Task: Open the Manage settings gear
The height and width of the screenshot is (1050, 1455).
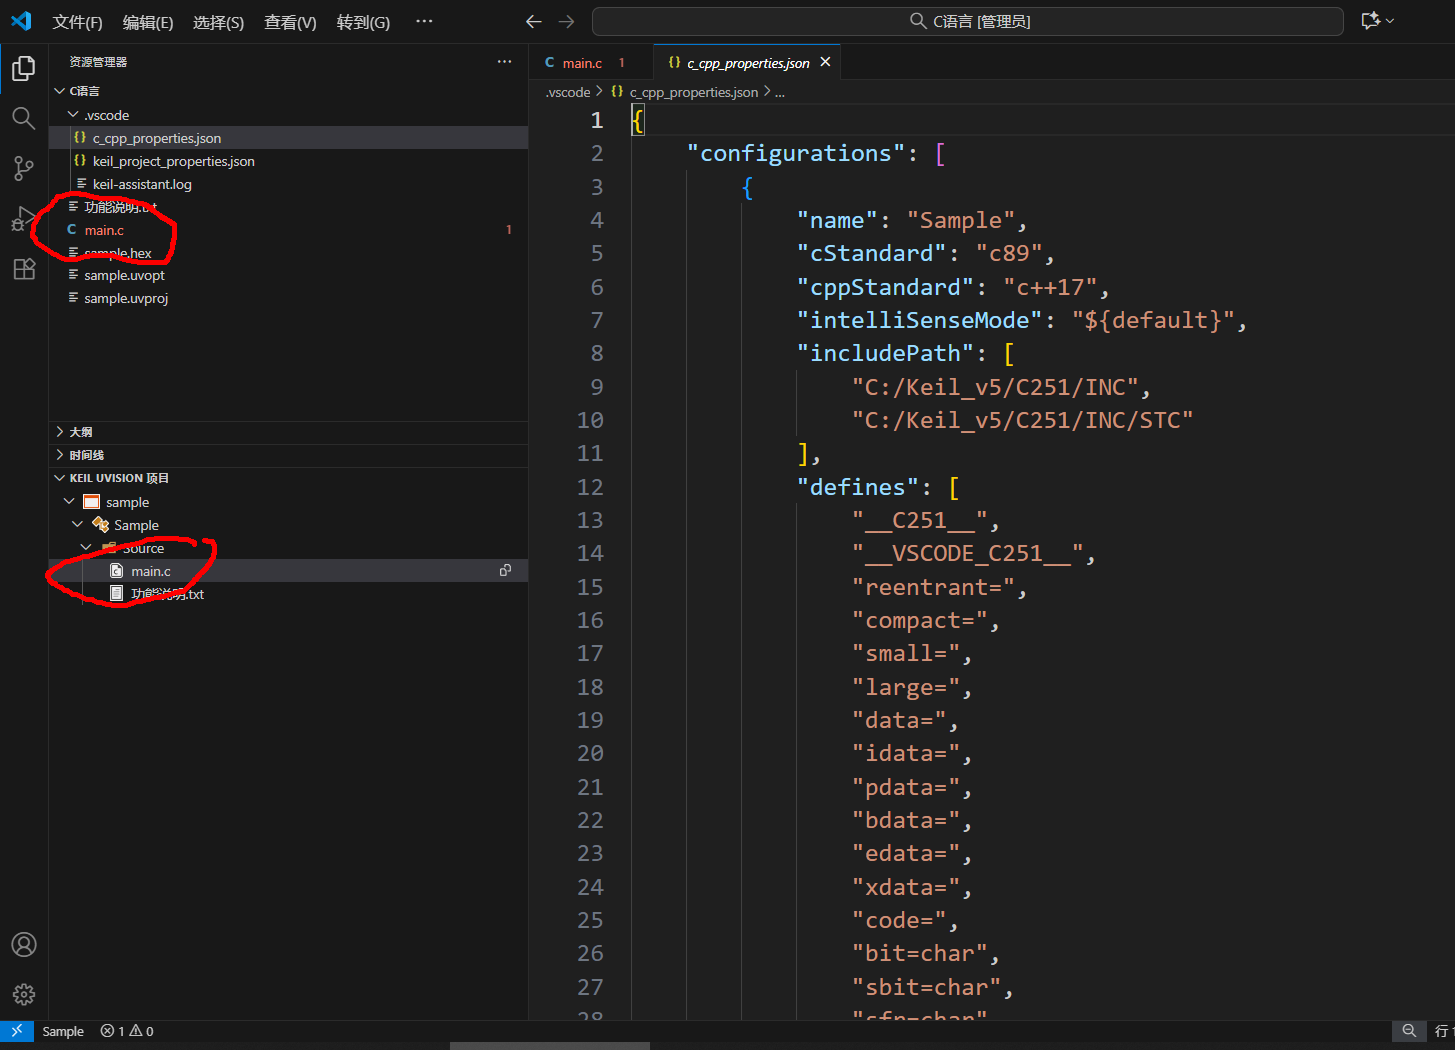Action: (x=24, y=994)
